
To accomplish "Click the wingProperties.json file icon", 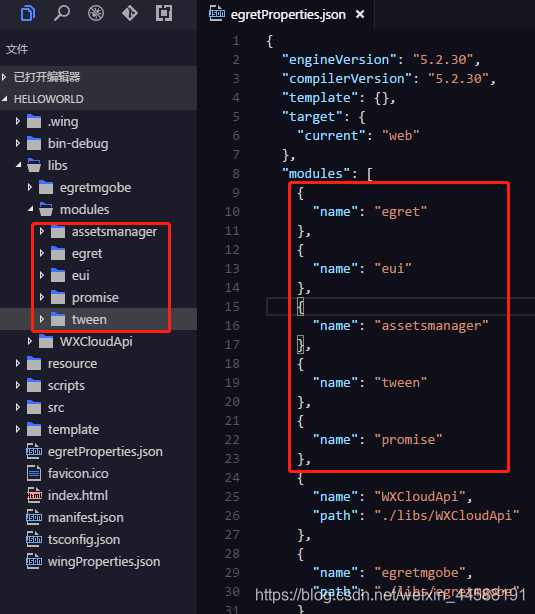I will pyautogui.click(x=34, y=561).
